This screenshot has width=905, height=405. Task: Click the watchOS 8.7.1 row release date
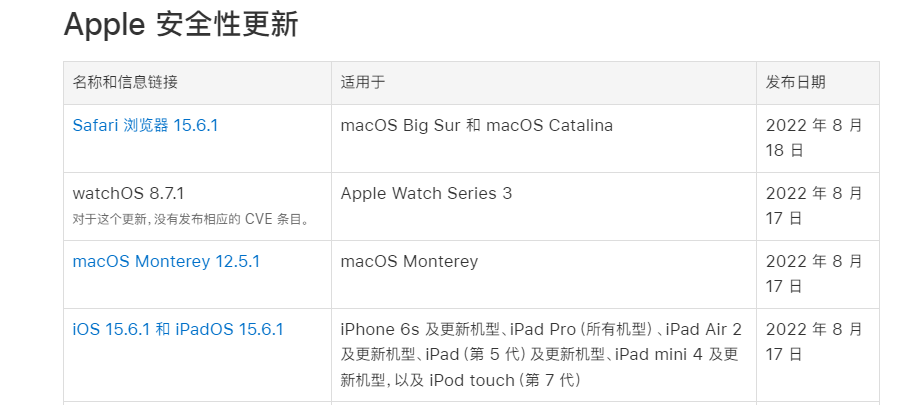814,206
